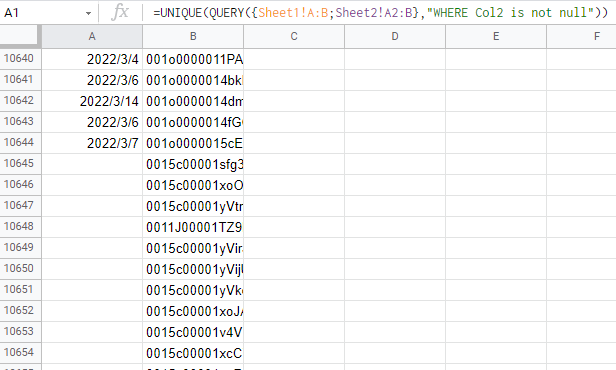Select row header 10643
The height and width of the screenshot is (370, 616).
click(x=20, y=122)
